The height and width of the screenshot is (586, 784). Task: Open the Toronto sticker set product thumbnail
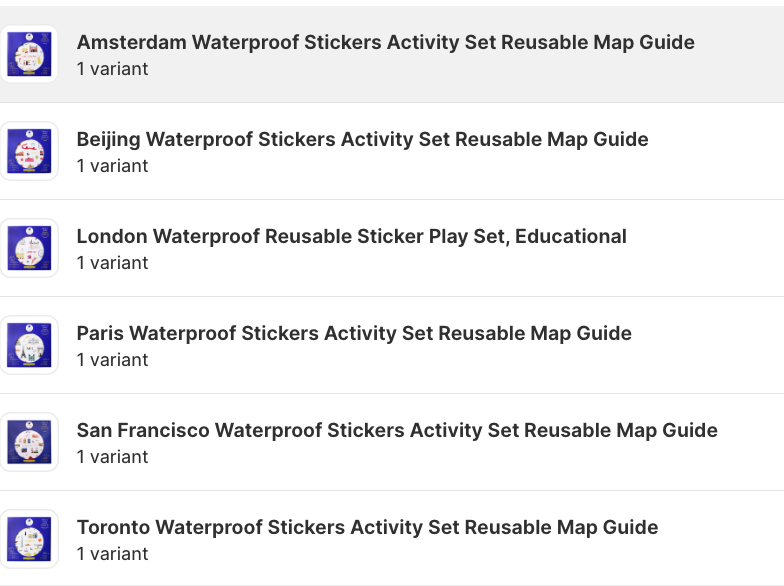(x=29, y=539)
